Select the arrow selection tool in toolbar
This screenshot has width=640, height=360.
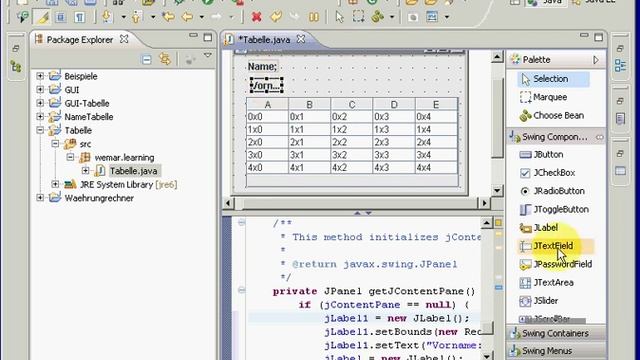(339, 17)
